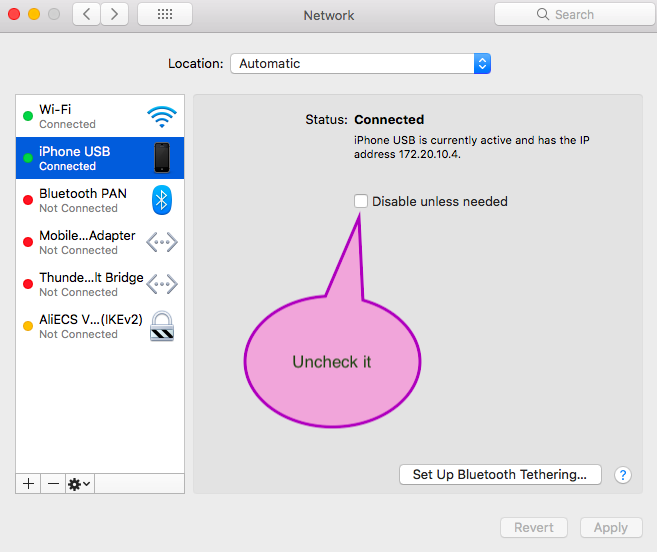Click the Thunderbolt Bridge network icon
Screen dimensions: 657x552
(161, 284)
